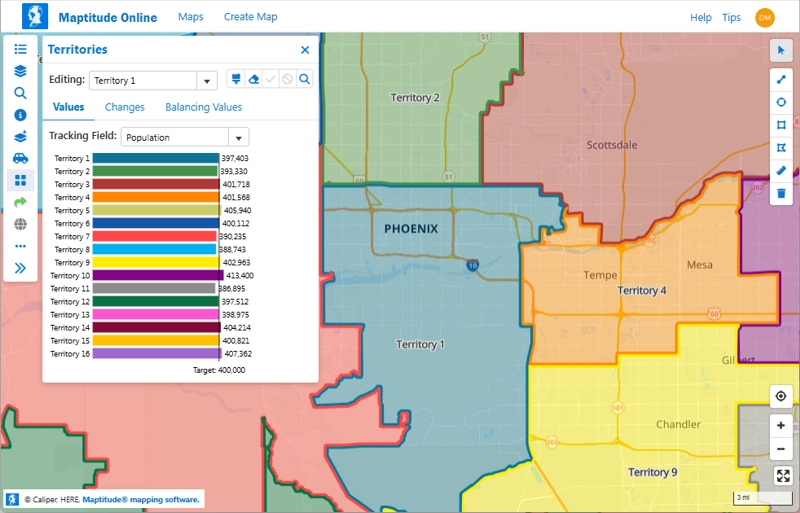The height and width of the screenshot is (513, 800).
Task: Open the map layers sidebar icon
Action: click(20, 71)
